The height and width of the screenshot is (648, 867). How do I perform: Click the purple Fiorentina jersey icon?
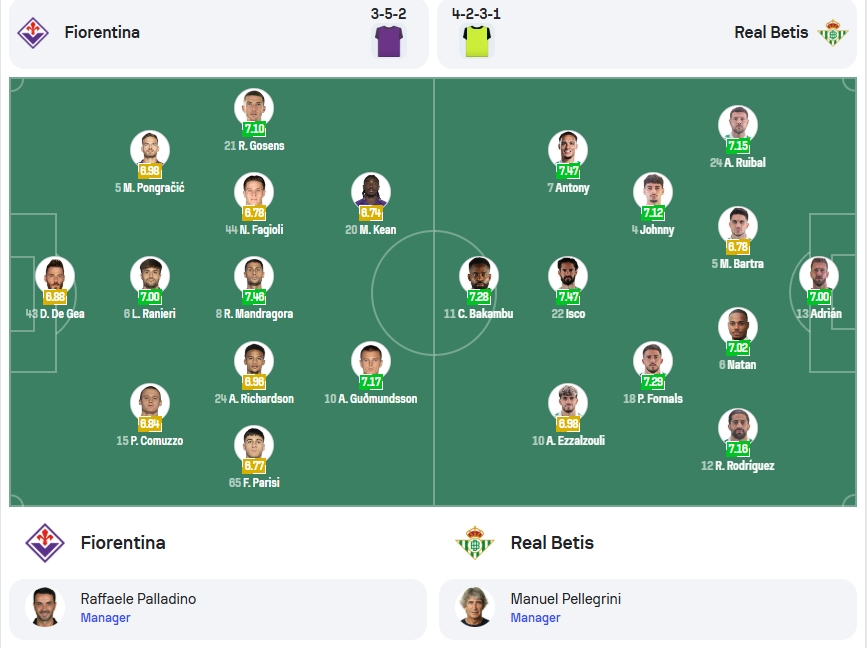coord(389,41)
